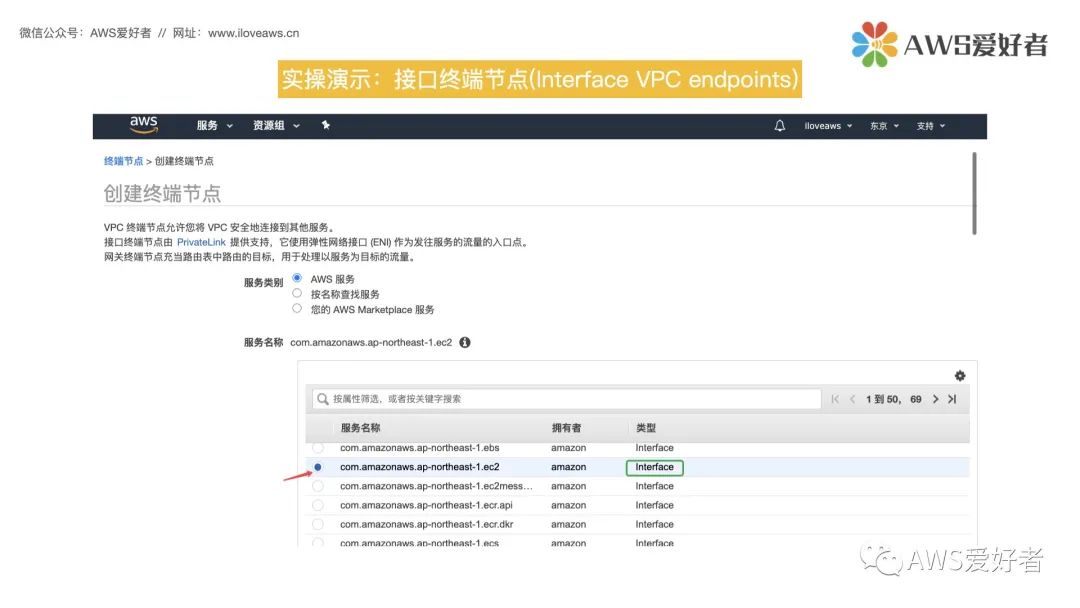The height and width of the screenshot is (608, 1080).
Task: Click the AWS logo in console header
Action: (144, 125)
